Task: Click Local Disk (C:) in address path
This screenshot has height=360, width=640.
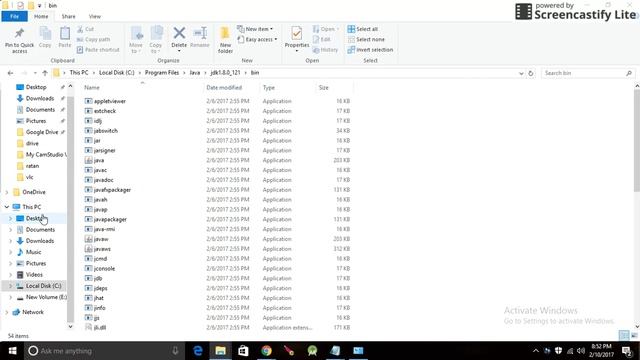Action: [116, 73]
